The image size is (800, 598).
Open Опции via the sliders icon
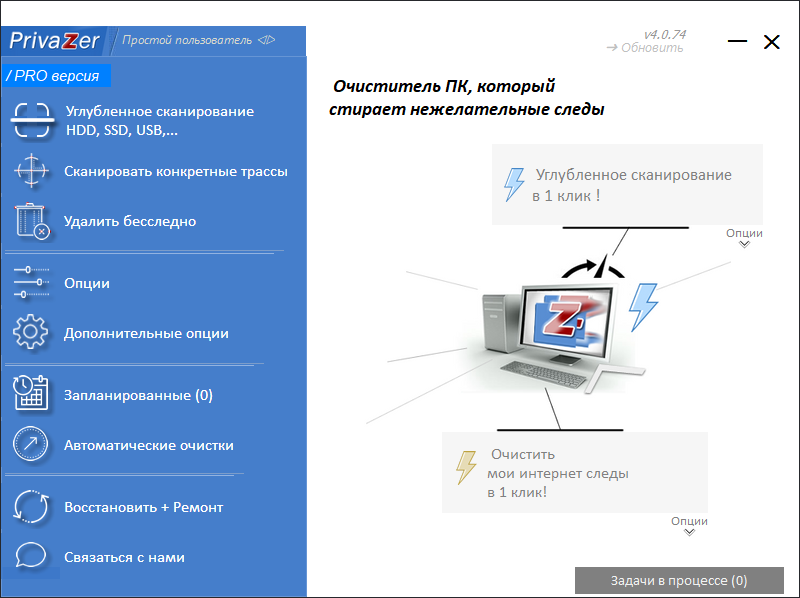(x=31, y=283)
